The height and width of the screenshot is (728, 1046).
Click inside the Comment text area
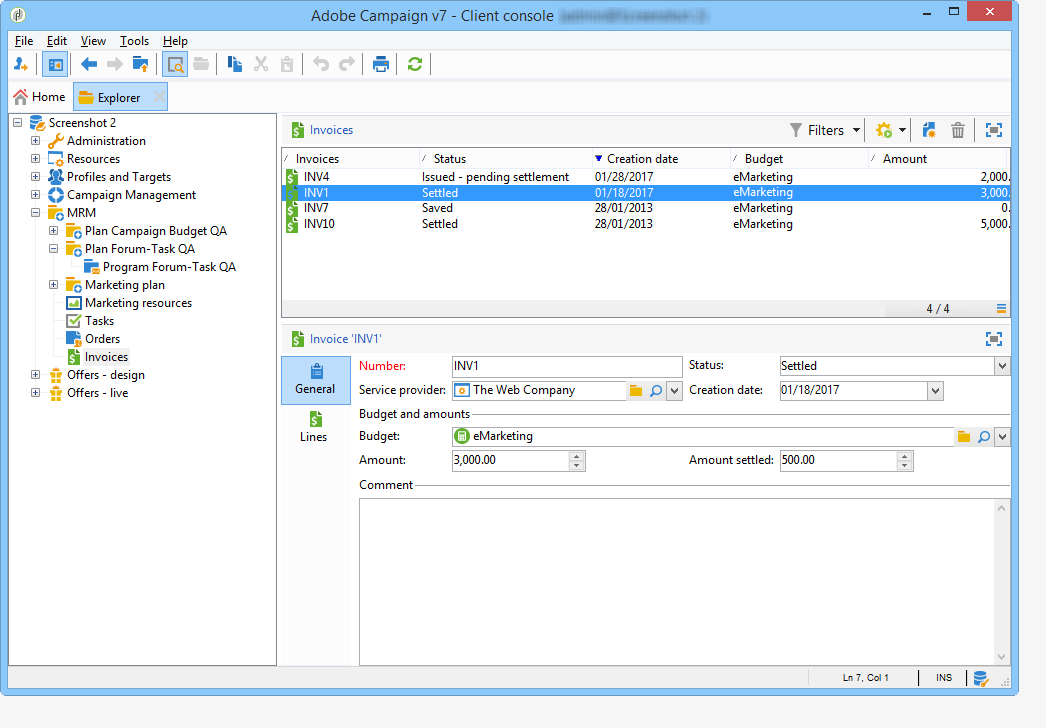676,582
